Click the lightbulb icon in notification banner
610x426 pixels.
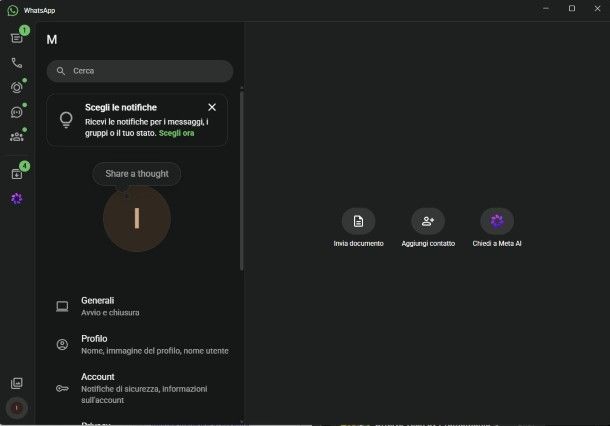tap(66, 120)
